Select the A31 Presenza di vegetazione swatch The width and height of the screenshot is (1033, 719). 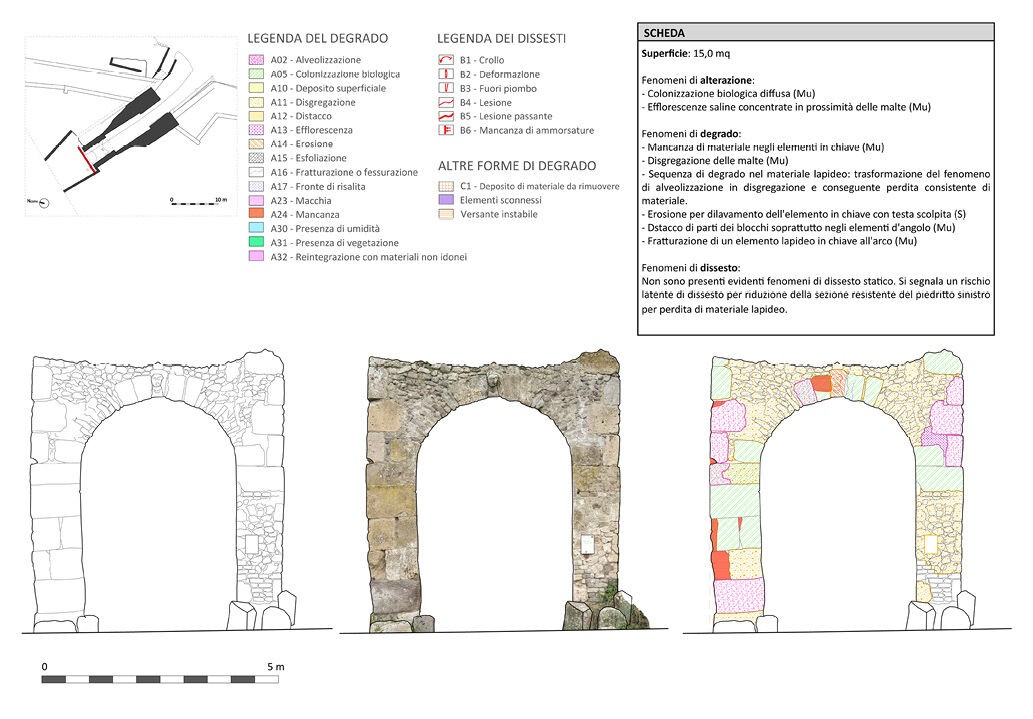coord(255,243)
